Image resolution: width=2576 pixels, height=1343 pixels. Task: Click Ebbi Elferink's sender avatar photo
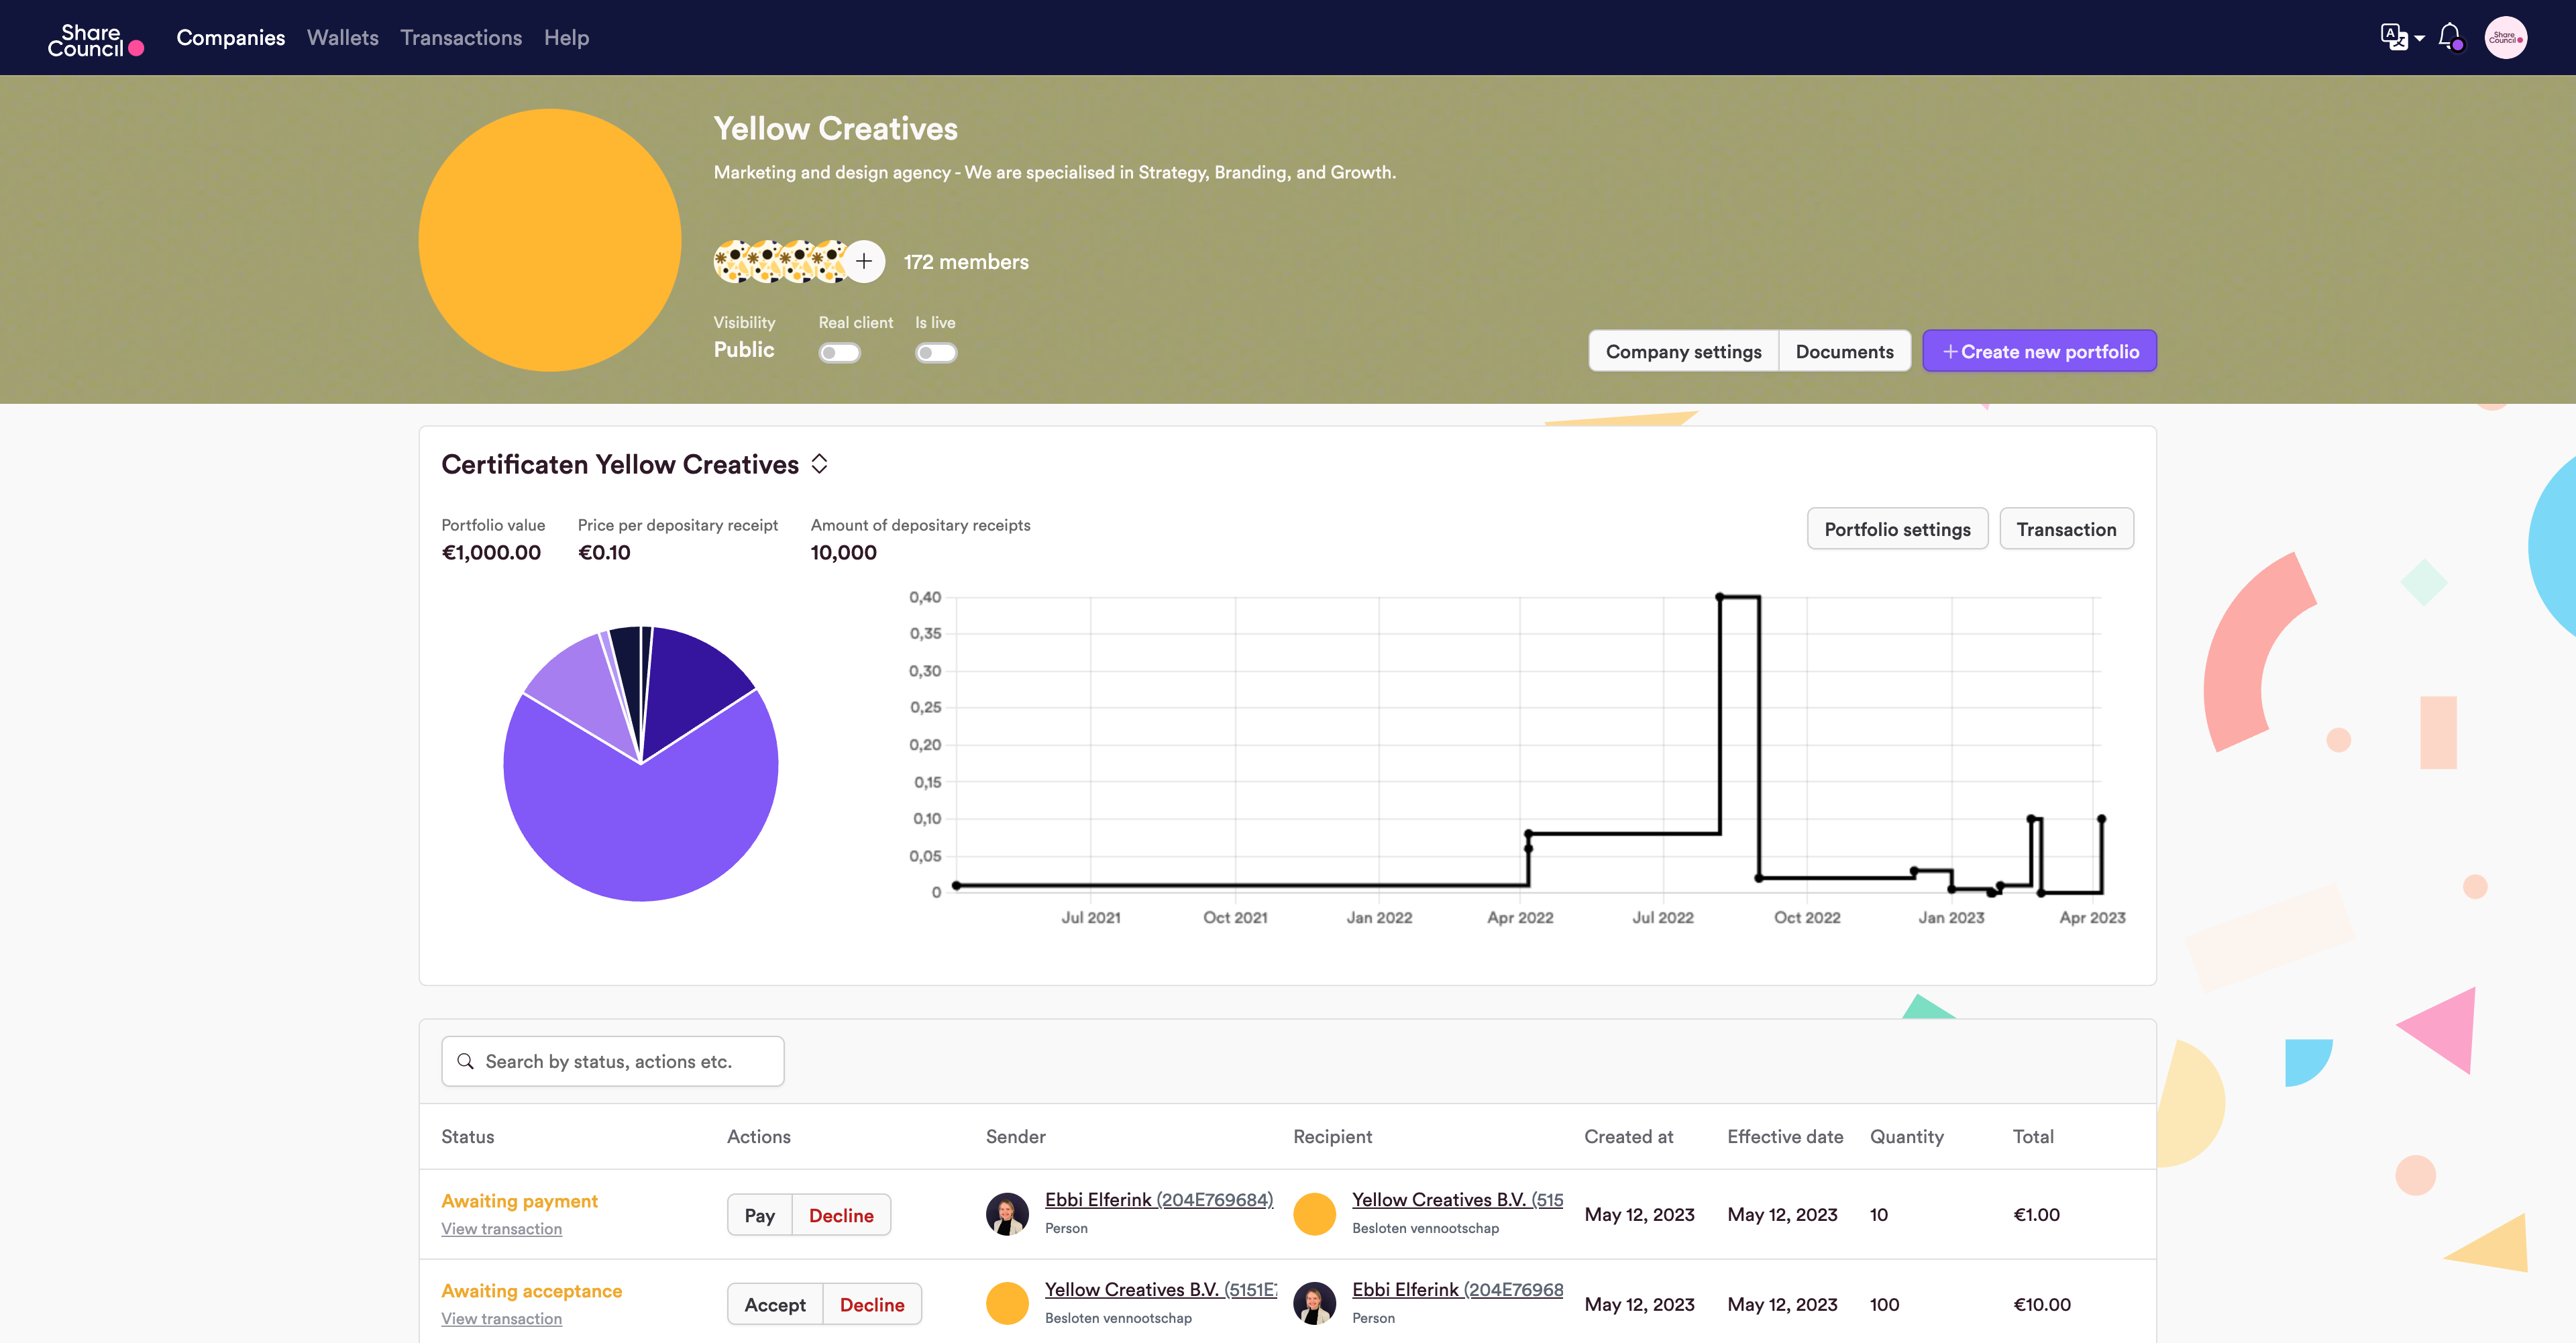tap(1007, 1214)
